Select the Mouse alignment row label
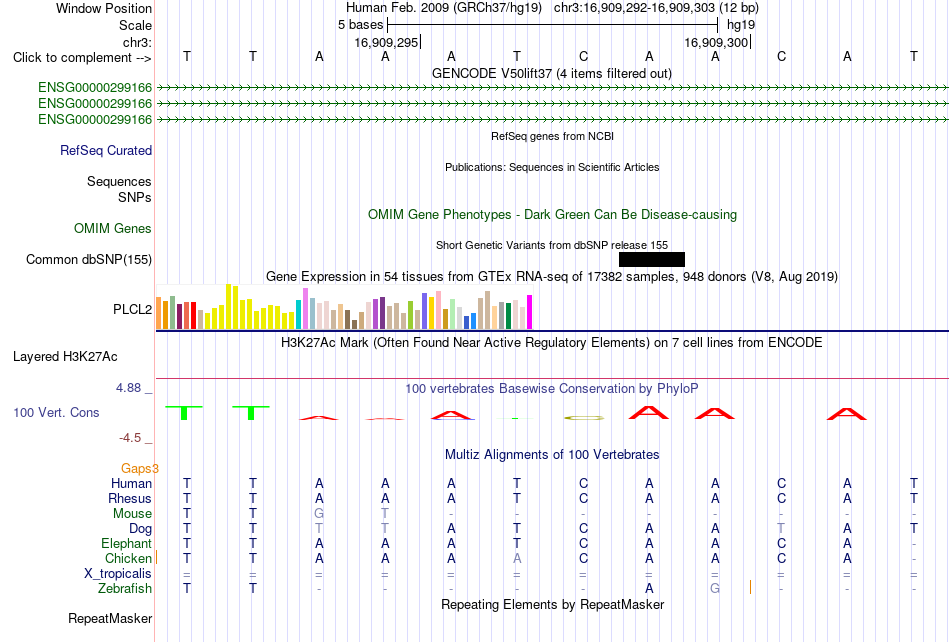This screenshot has height=642, width=950. point(132,514)
